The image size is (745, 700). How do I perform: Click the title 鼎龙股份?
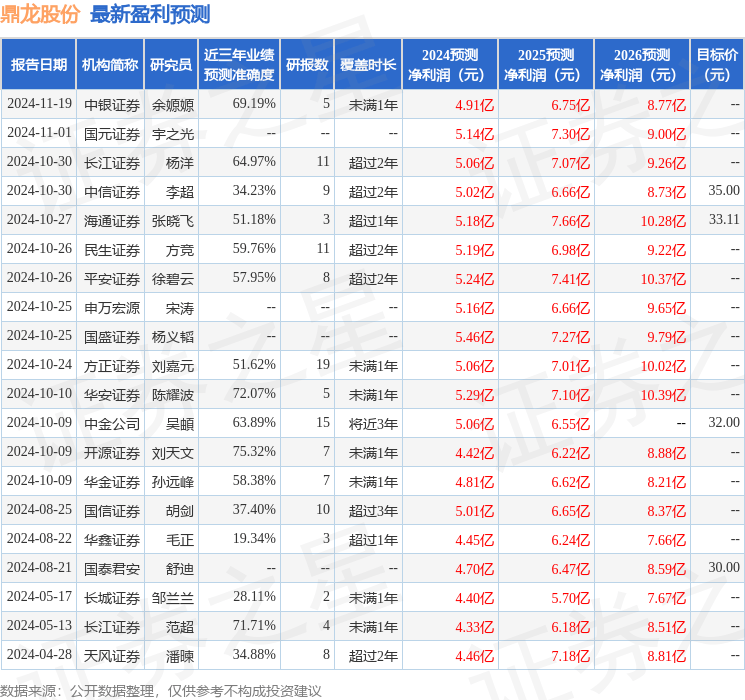[40, 14]
